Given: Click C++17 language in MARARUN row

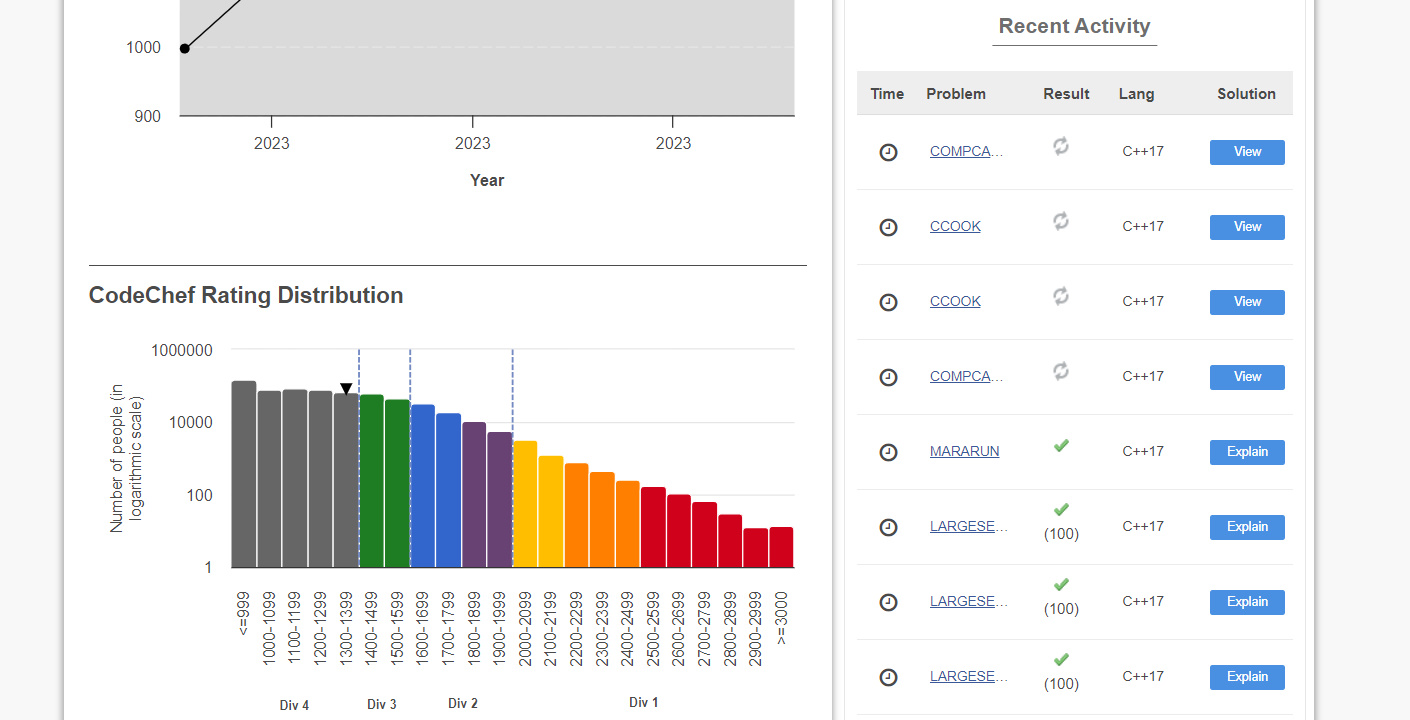Looking at the screenshot, I should tap(1143, 451).
